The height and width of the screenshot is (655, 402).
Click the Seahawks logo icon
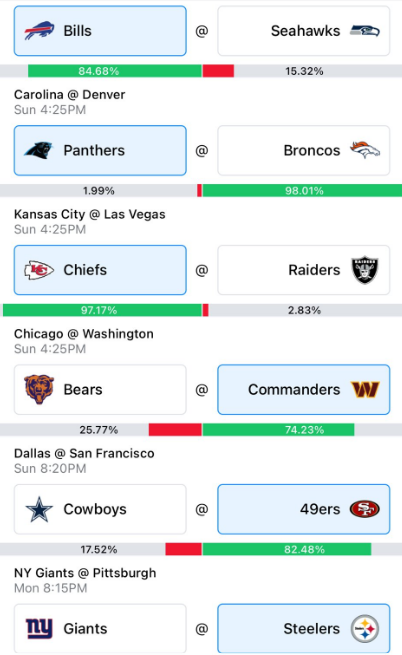[365, 31]
